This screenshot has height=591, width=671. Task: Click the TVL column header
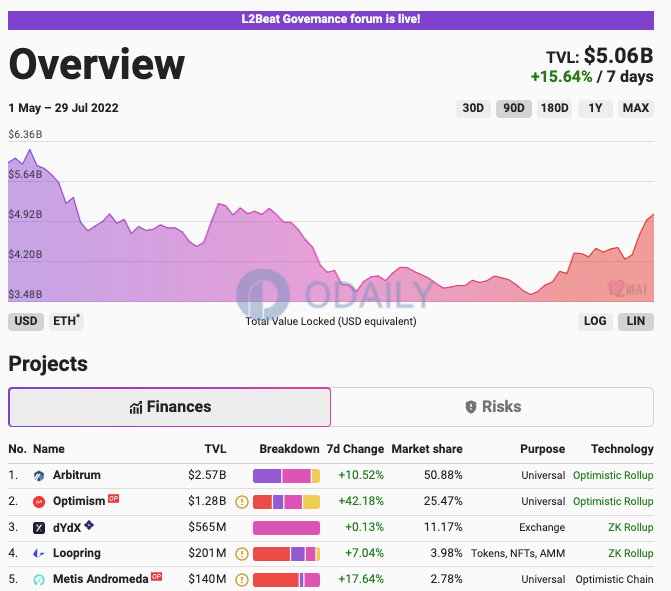(215, 449)
